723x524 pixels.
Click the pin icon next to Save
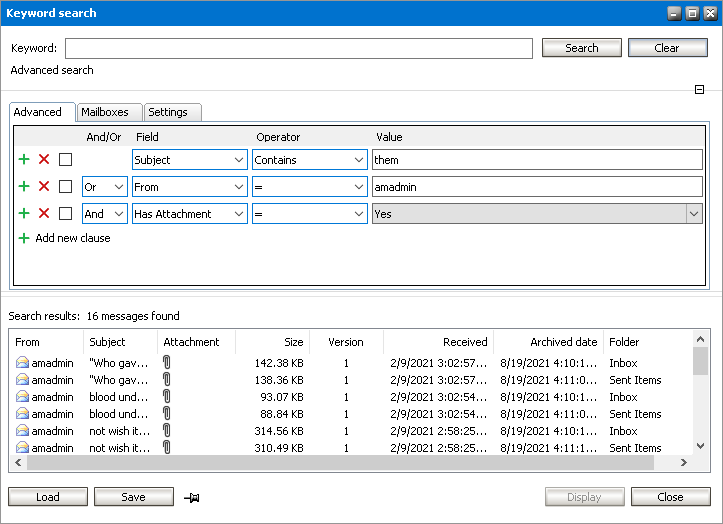(x=192, y=497)
